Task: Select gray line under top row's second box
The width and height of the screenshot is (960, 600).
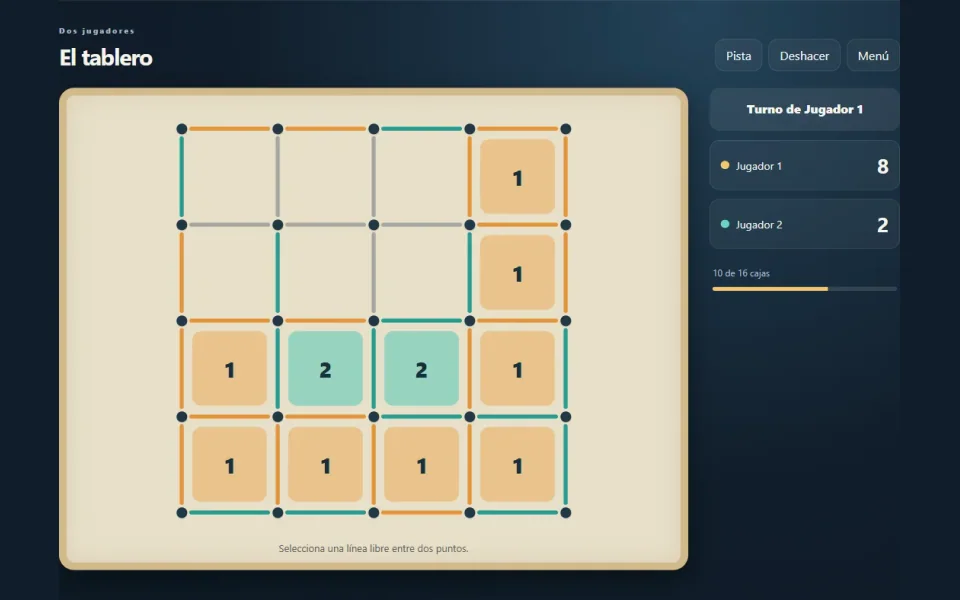Action: coord(326,225)
